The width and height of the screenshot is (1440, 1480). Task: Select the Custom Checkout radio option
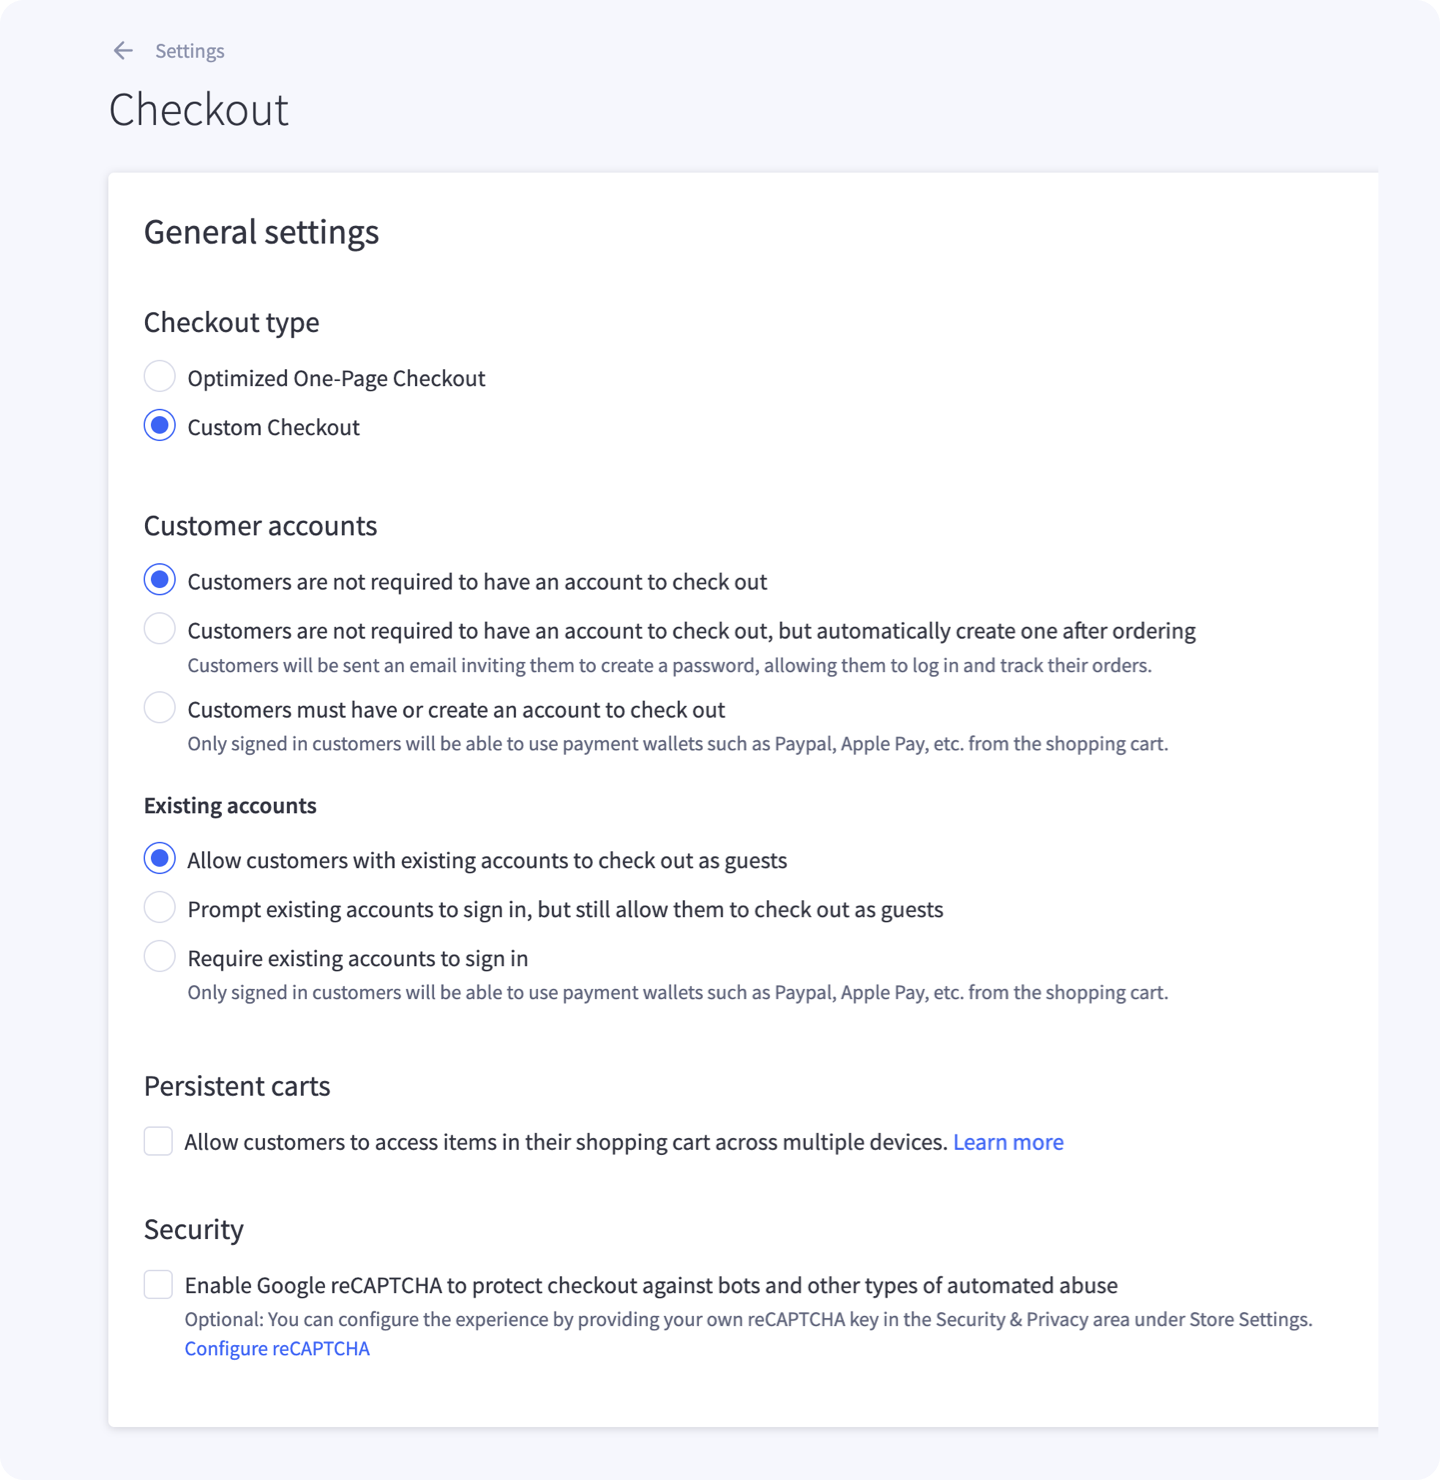click(159, 426)
